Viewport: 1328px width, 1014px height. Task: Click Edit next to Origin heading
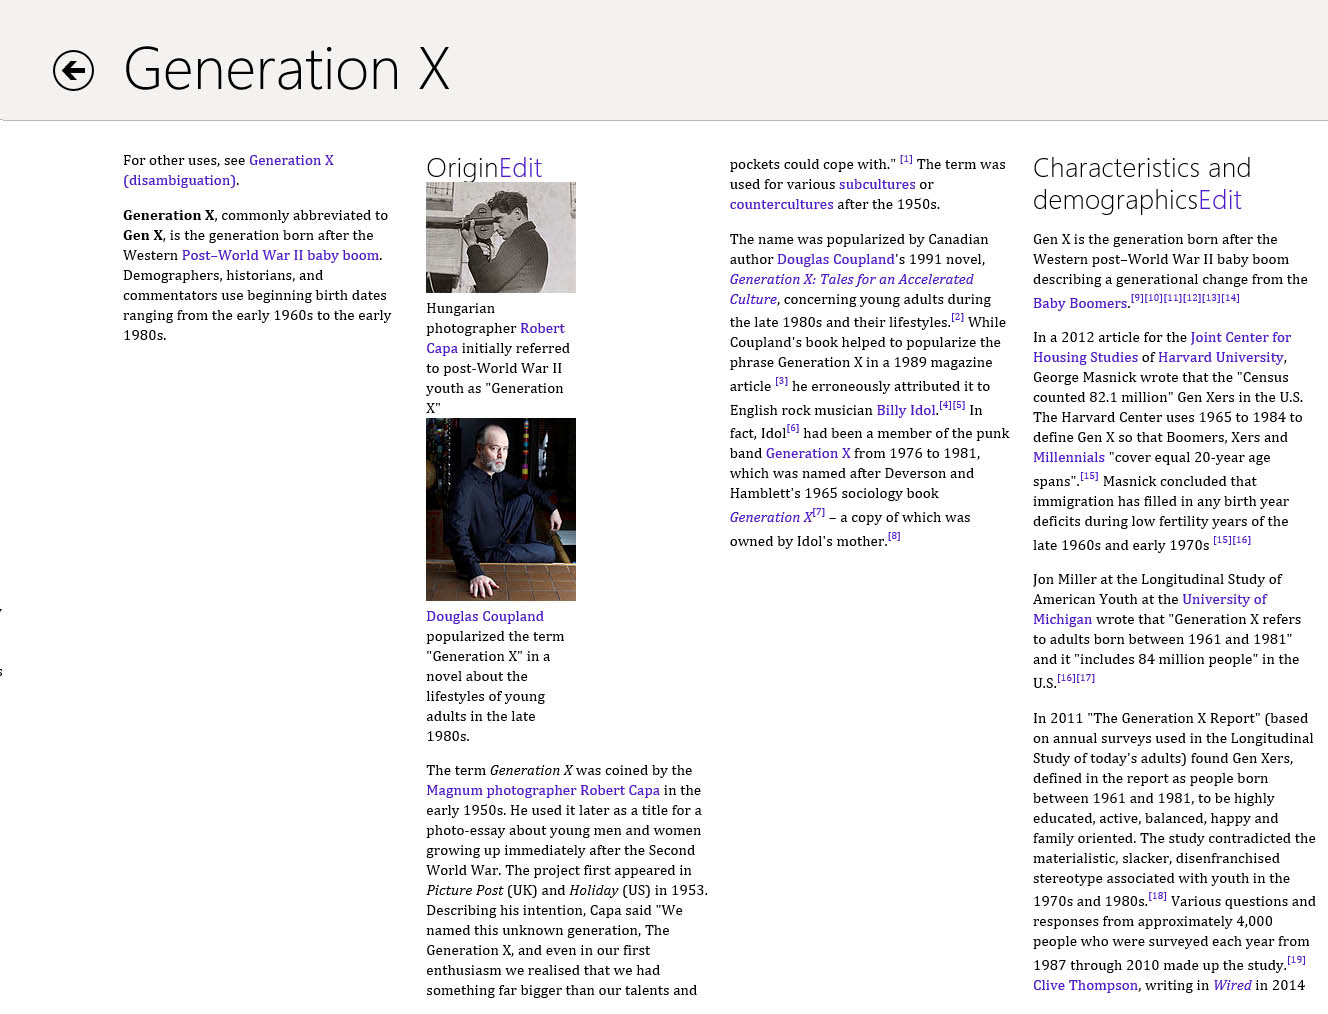[x=520, y=167]
